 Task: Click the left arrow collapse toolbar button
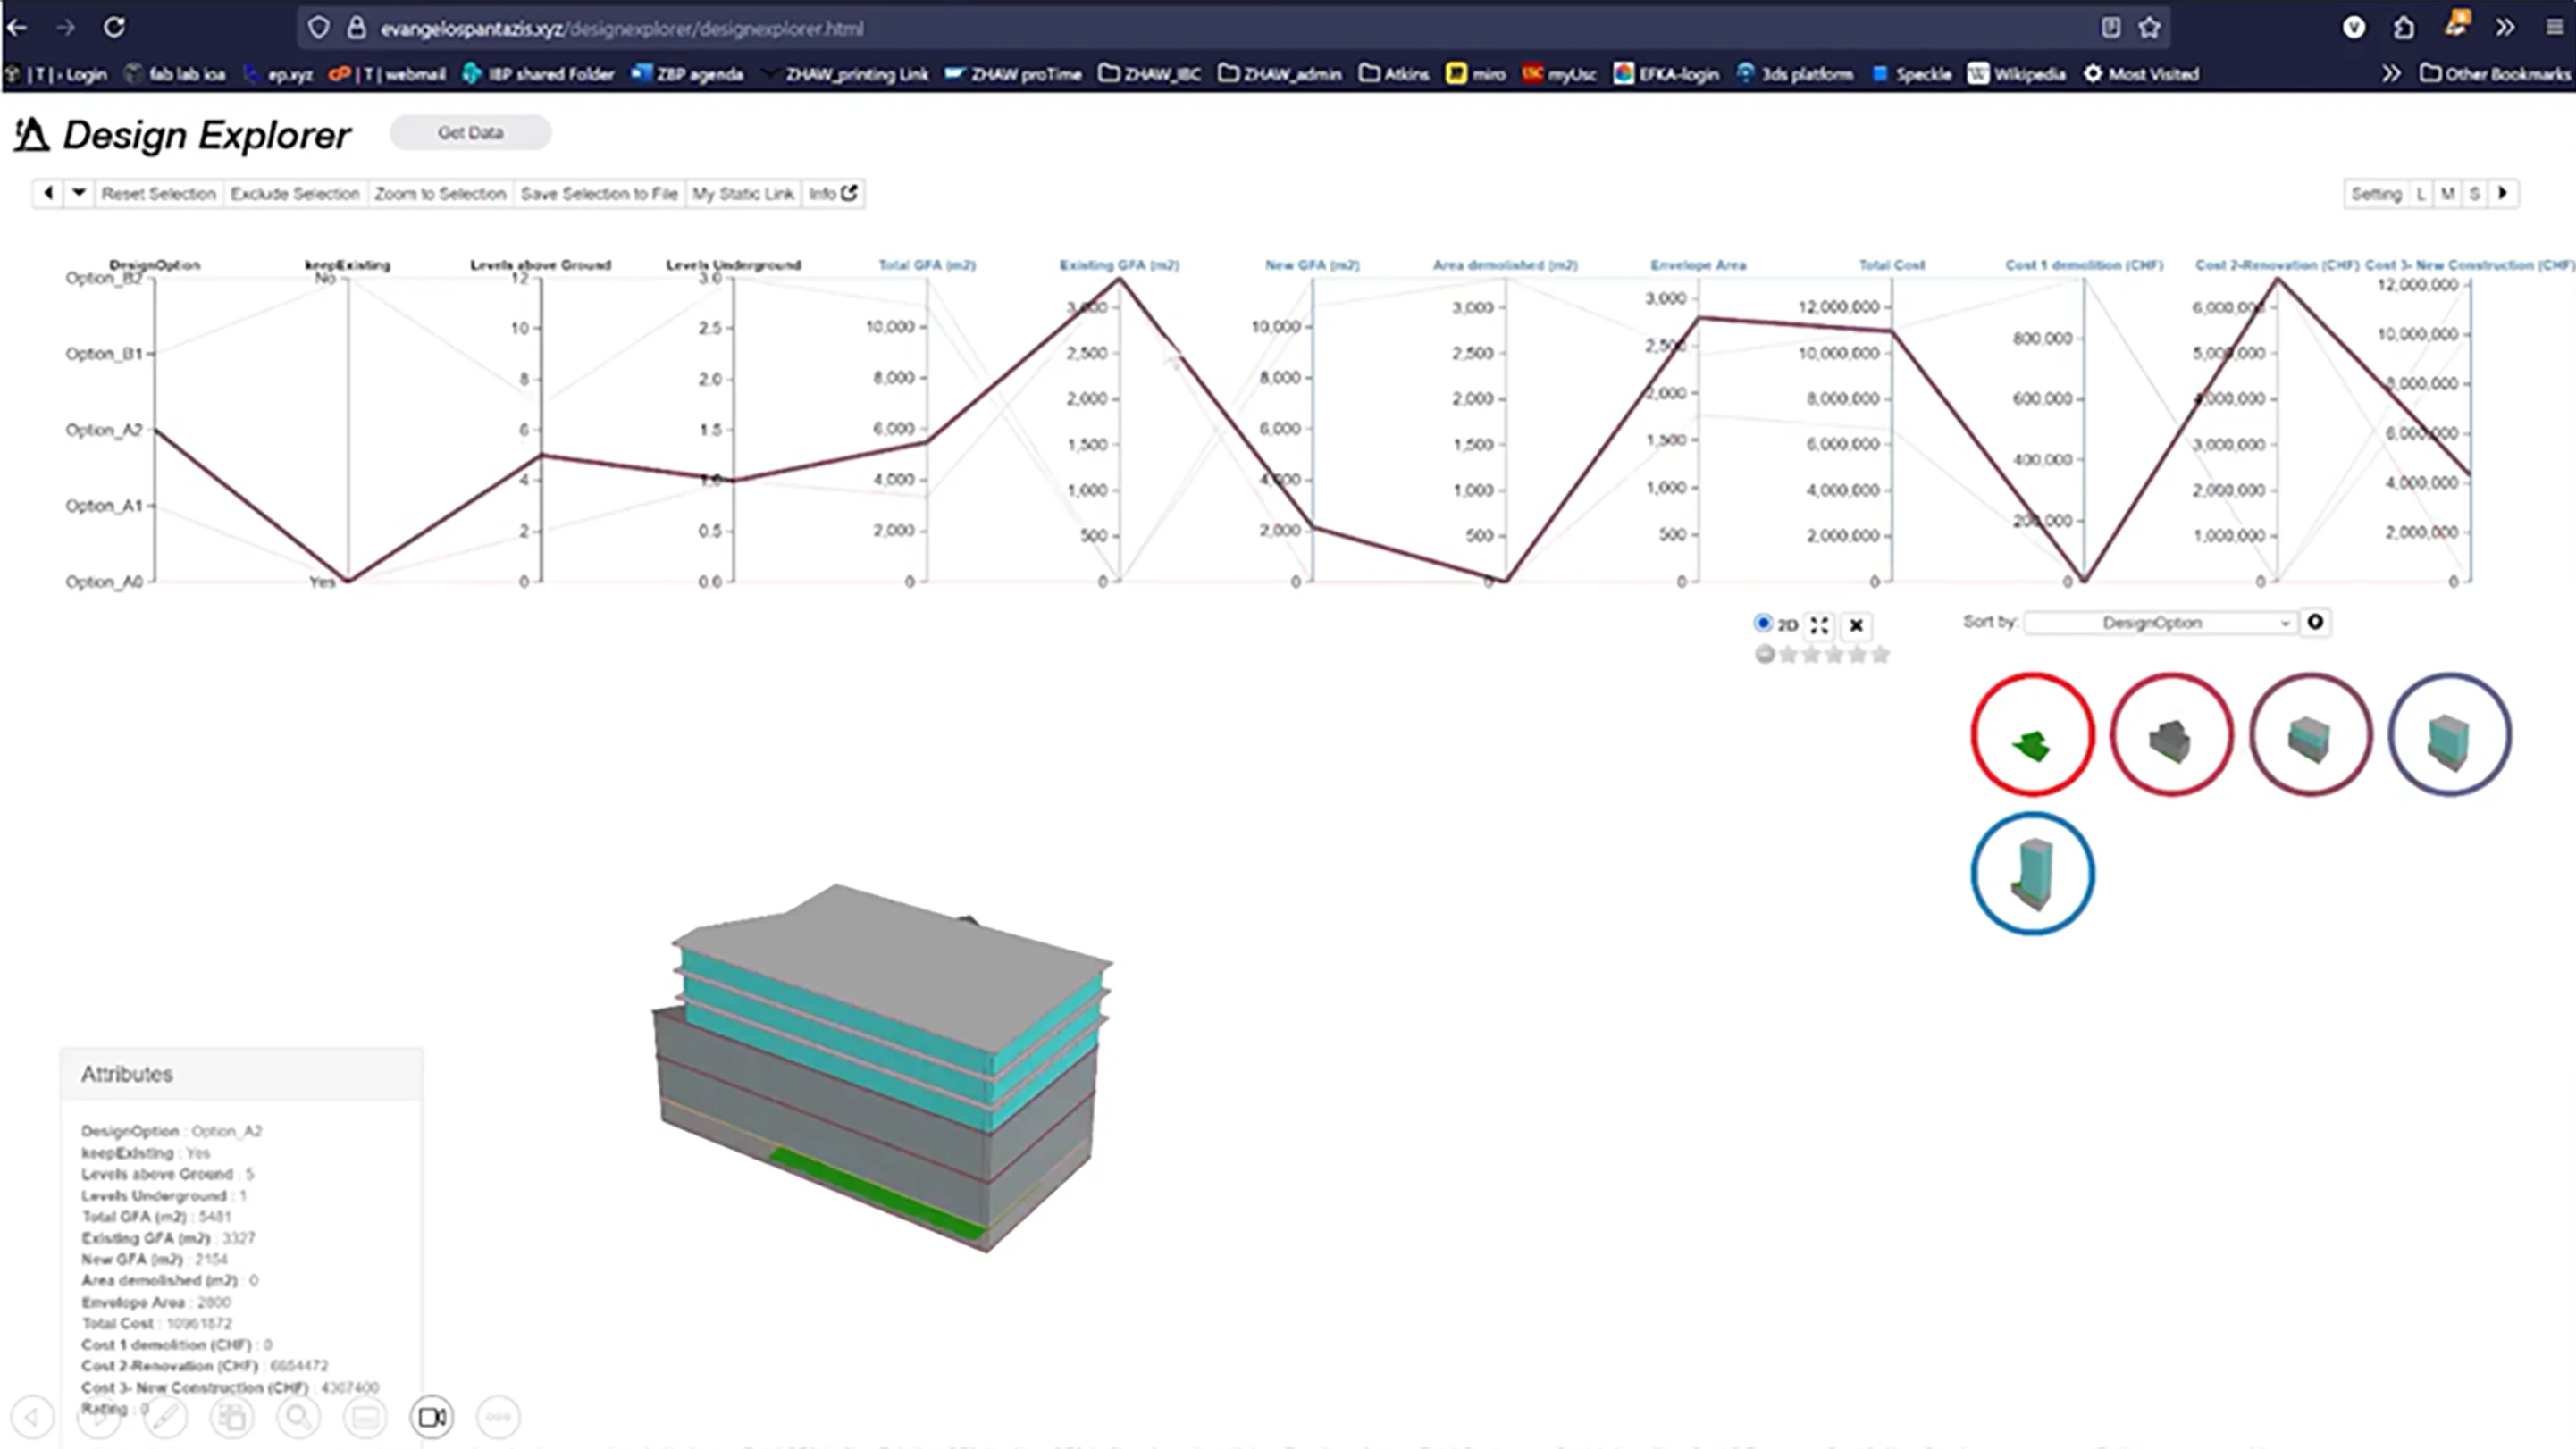(48, 193)
